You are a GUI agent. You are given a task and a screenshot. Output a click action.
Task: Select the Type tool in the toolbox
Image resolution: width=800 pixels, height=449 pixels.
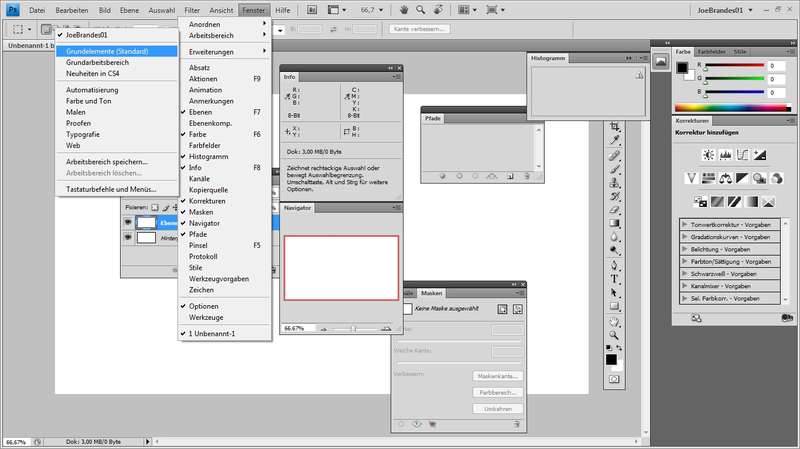(614, 279)
